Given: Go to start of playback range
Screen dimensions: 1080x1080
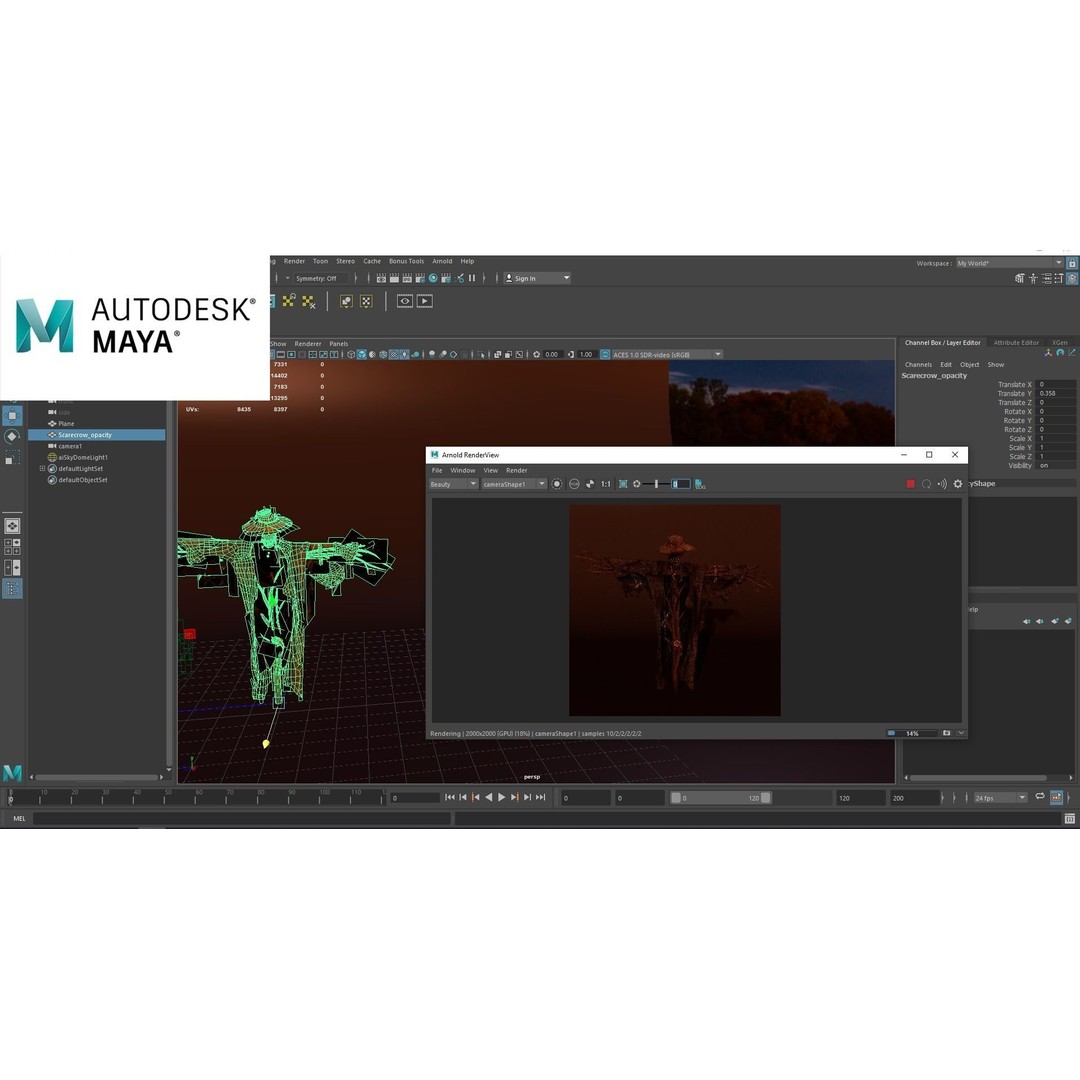Looking at the screenshot, I should tap(450, 798).
